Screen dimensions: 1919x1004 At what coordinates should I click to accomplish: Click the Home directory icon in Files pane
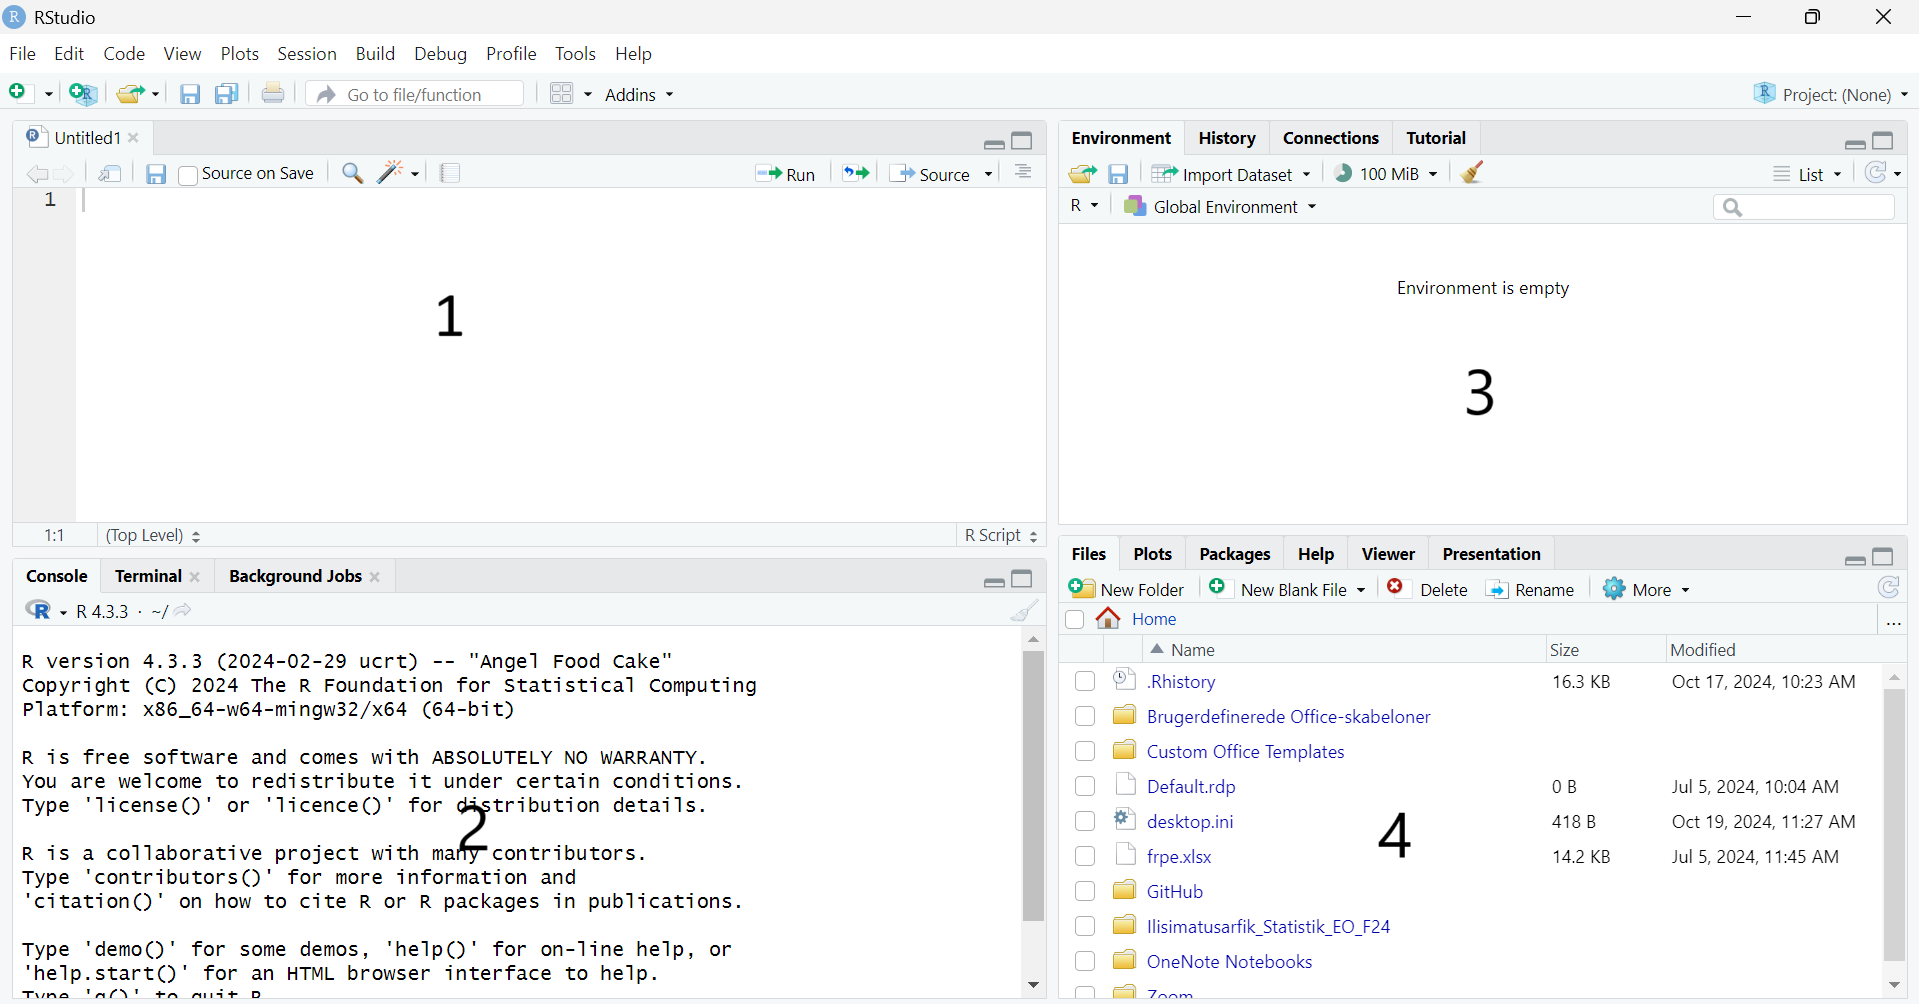[1108, 619]
